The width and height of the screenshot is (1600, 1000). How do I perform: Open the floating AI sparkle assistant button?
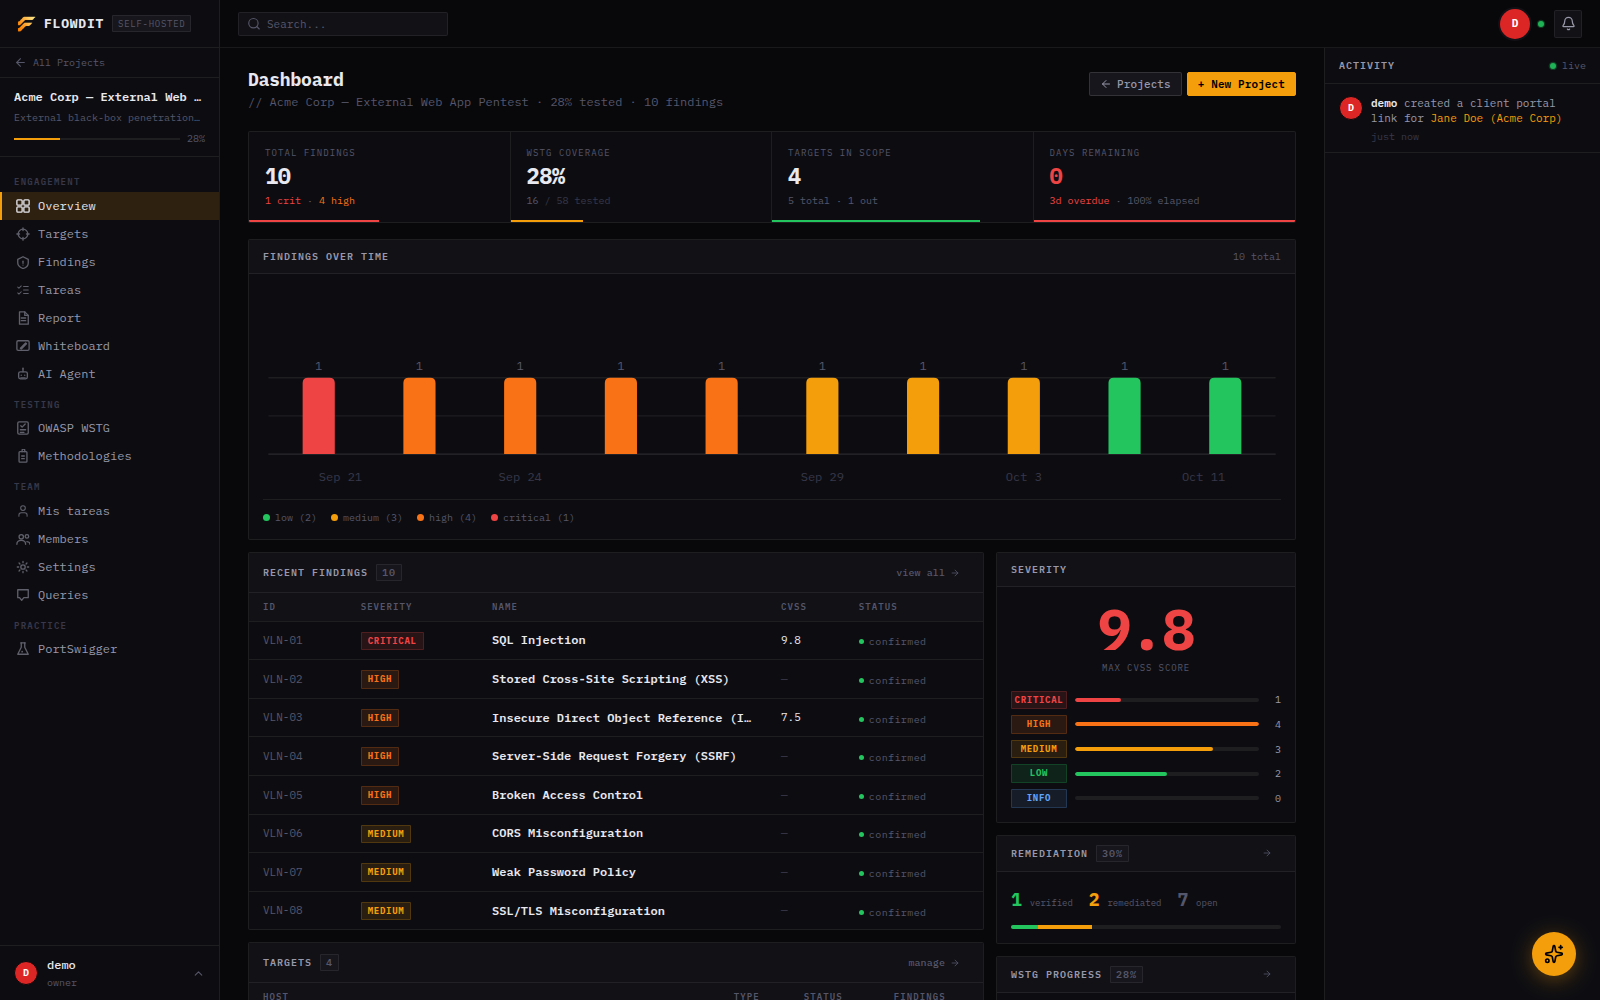1554,954
